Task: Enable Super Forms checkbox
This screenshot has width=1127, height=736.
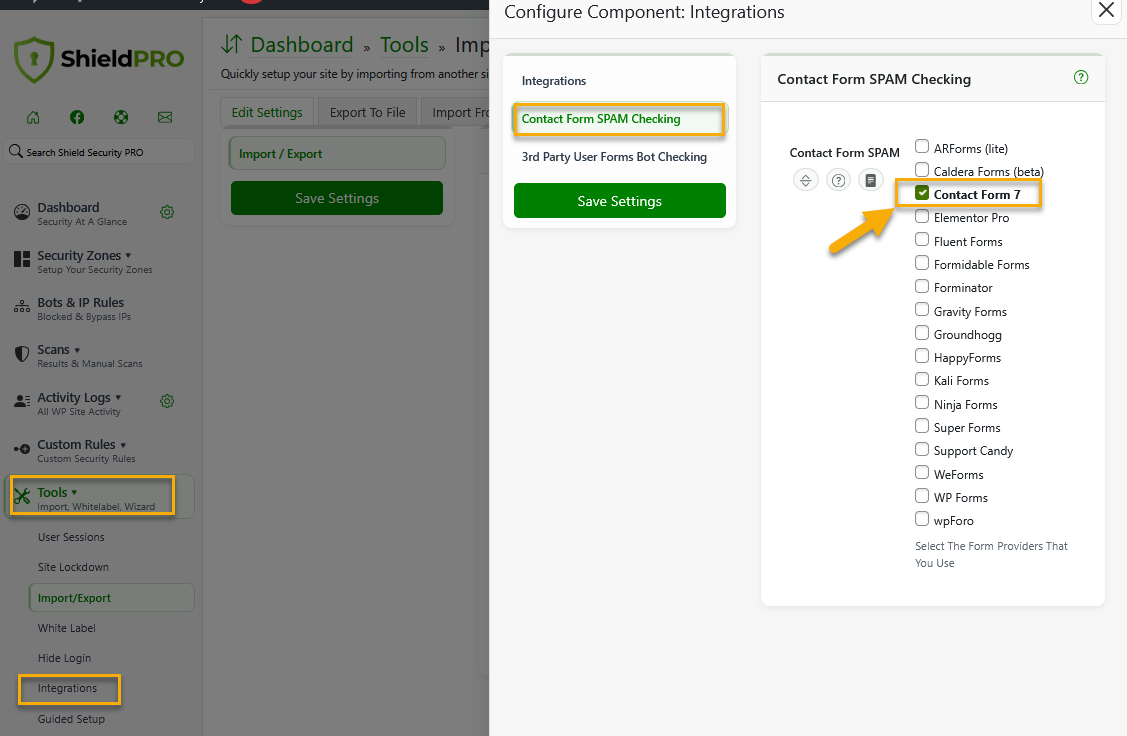Action: (921, 426)
